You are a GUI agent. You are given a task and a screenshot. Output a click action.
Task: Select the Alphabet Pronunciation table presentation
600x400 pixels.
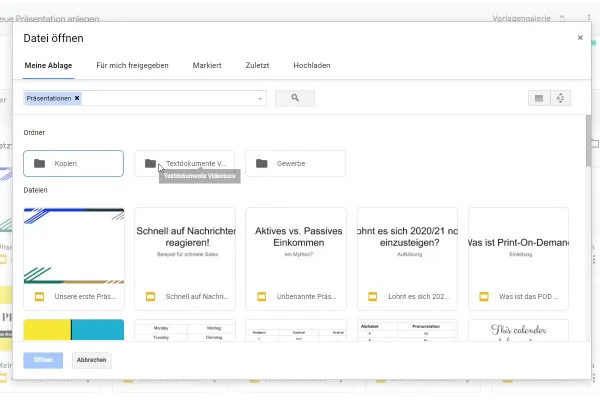408,330
